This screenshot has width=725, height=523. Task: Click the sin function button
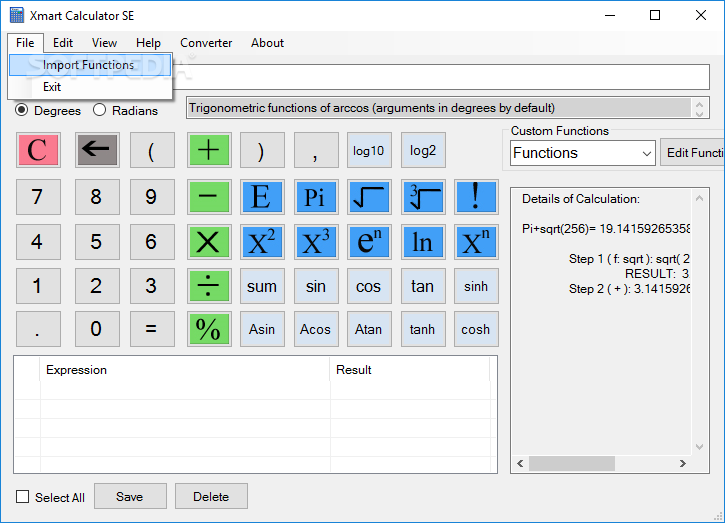point(316,286)
